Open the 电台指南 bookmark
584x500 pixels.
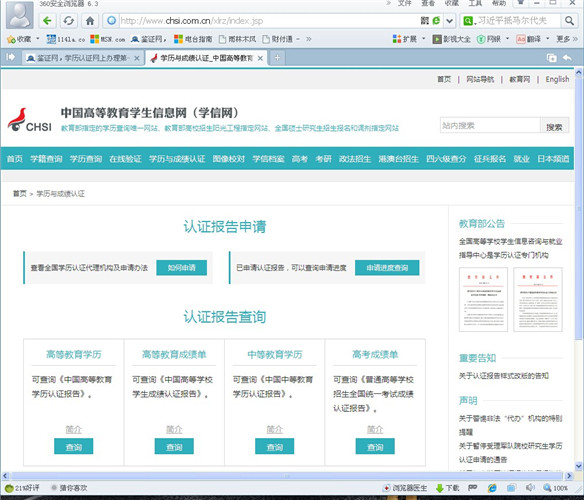click(x=193, y=39)
